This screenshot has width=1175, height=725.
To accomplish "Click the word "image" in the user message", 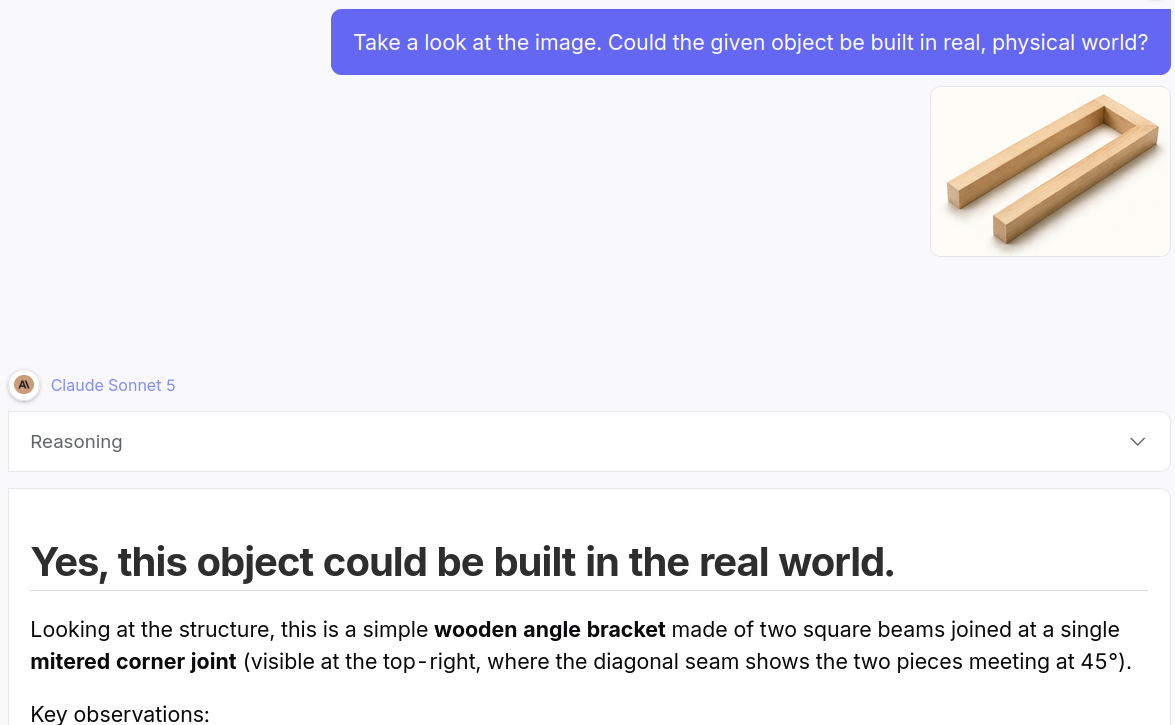I will tap(567, 43).
